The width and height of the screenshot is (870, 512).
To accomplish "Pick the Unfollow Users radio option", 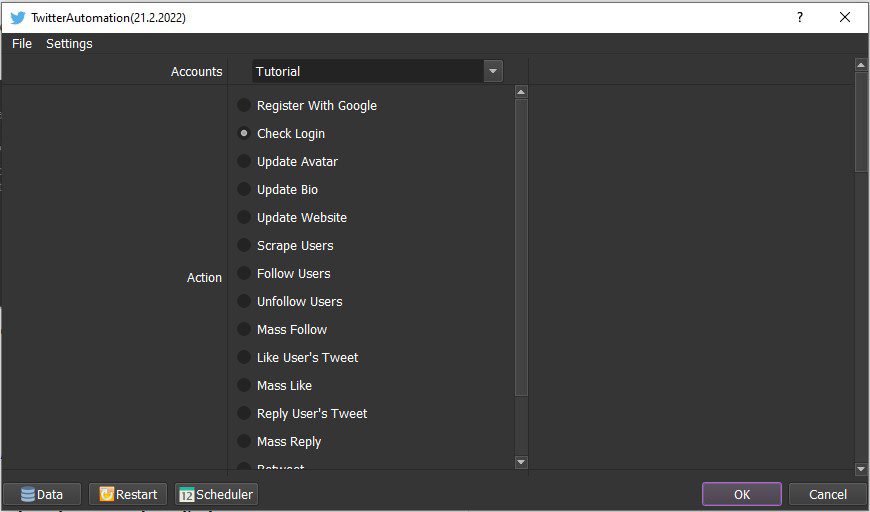I will pyautogui.click(x=290, y=301).
